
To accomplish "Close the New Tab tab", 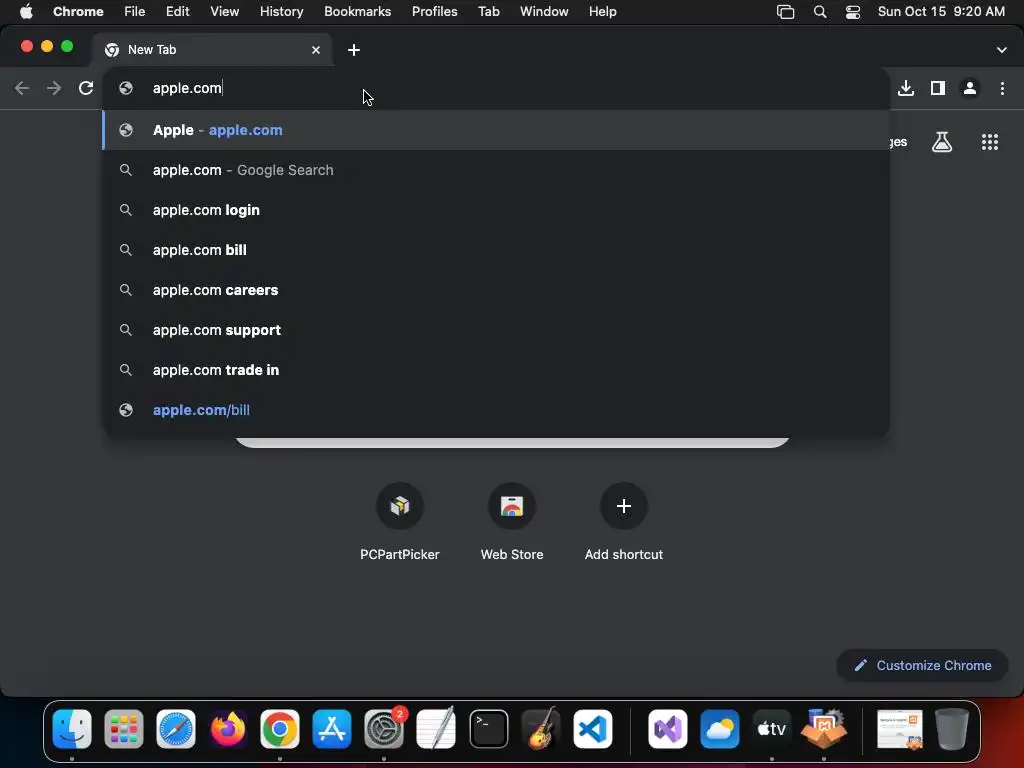I will (x=316, y=50).
